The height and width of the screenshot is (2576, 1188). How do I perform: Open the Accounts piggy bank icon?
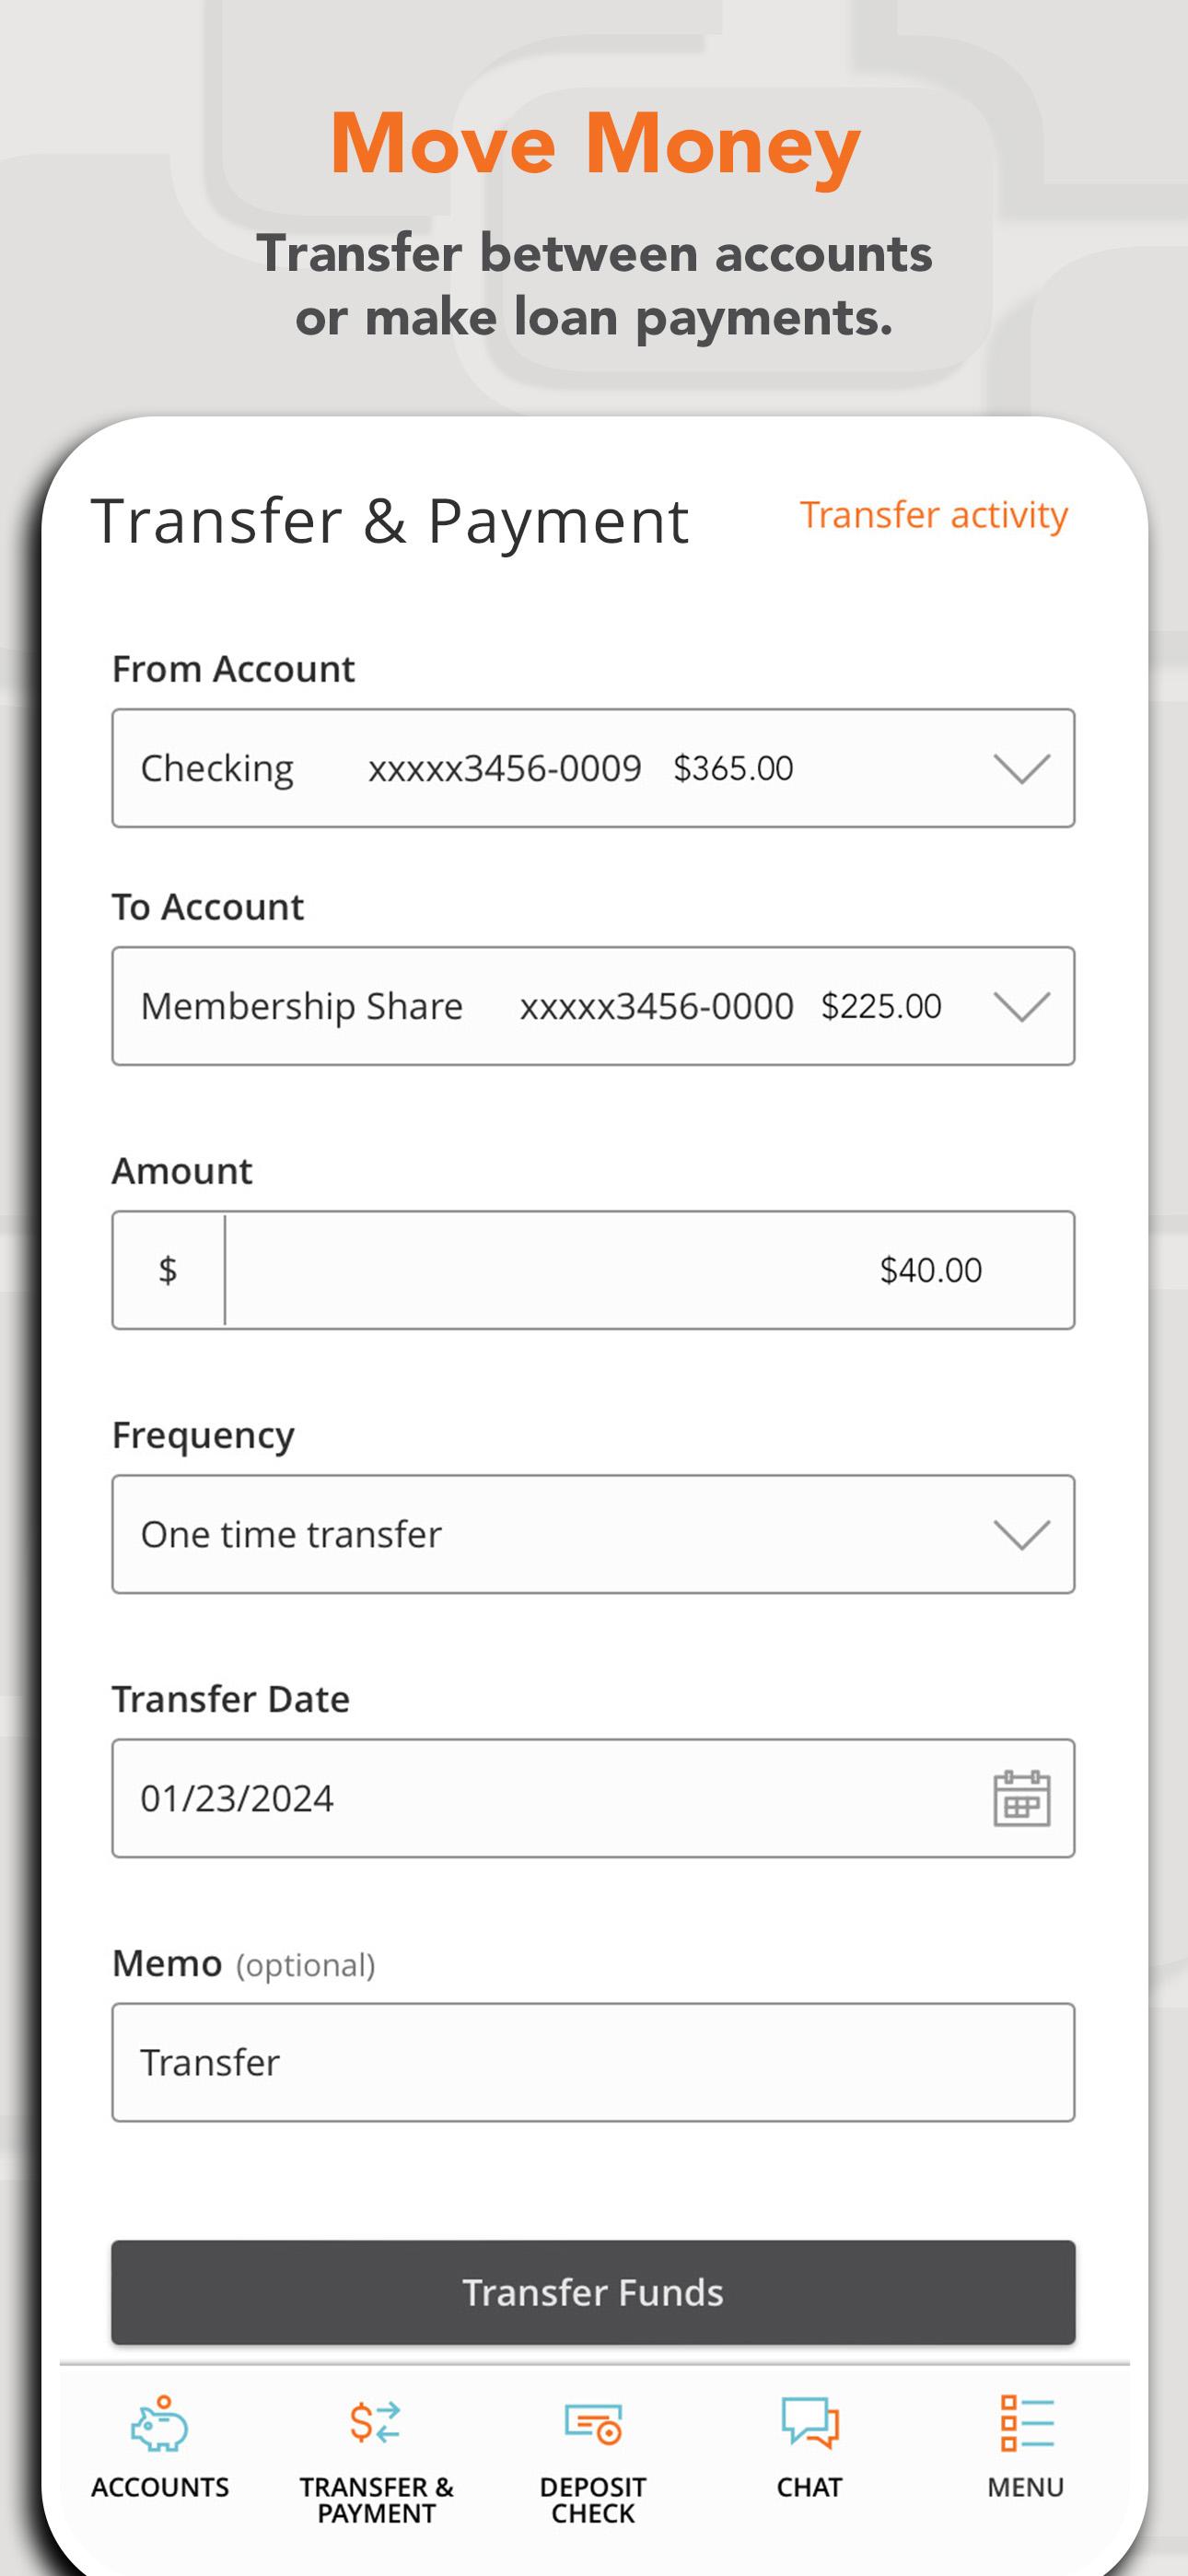(160, 2423)
